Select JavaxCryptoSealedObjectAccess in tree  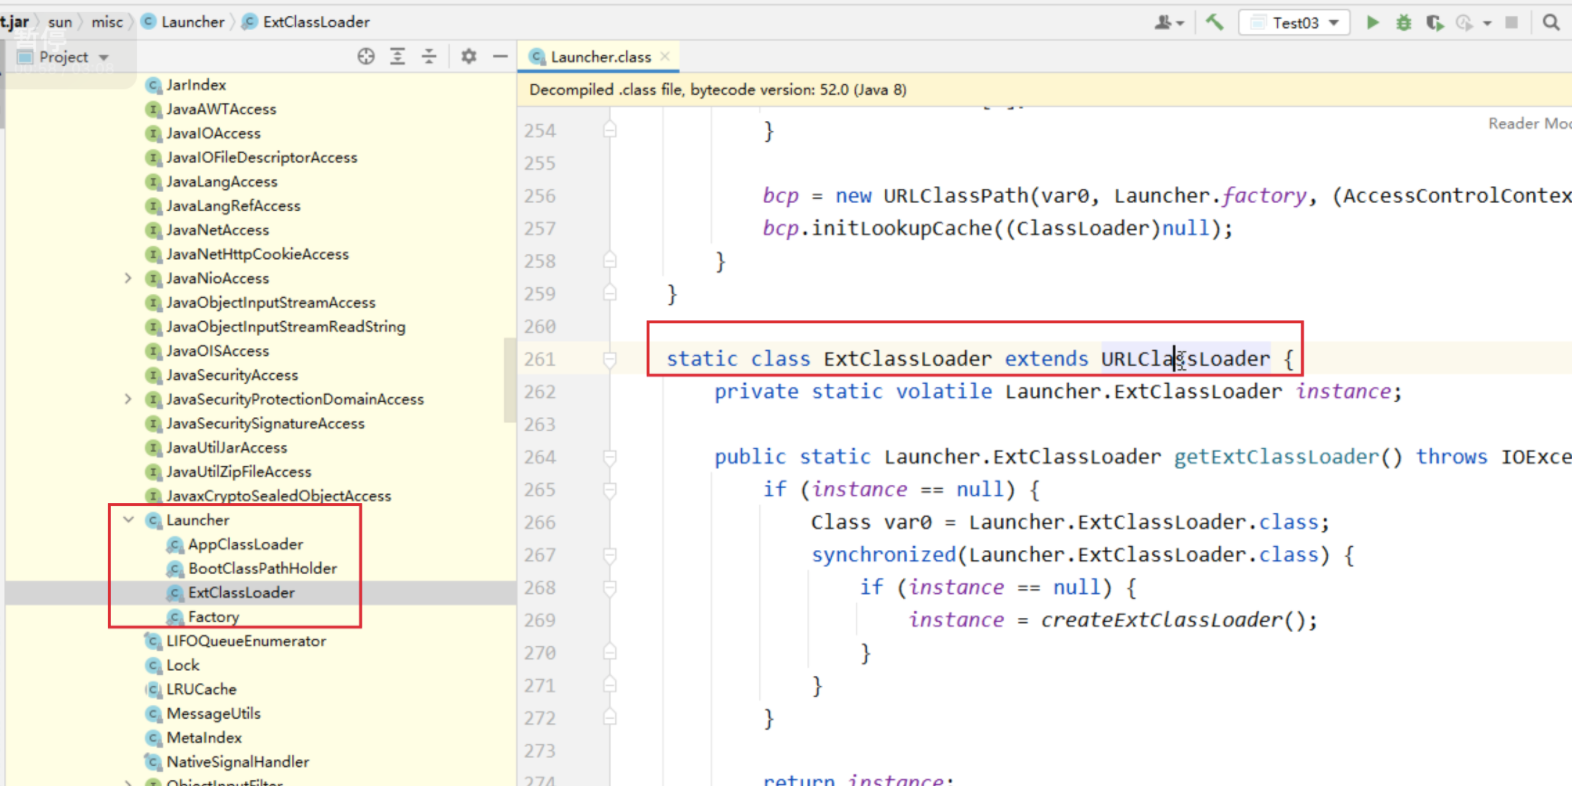pyautogui.click(x=278, y=496)
